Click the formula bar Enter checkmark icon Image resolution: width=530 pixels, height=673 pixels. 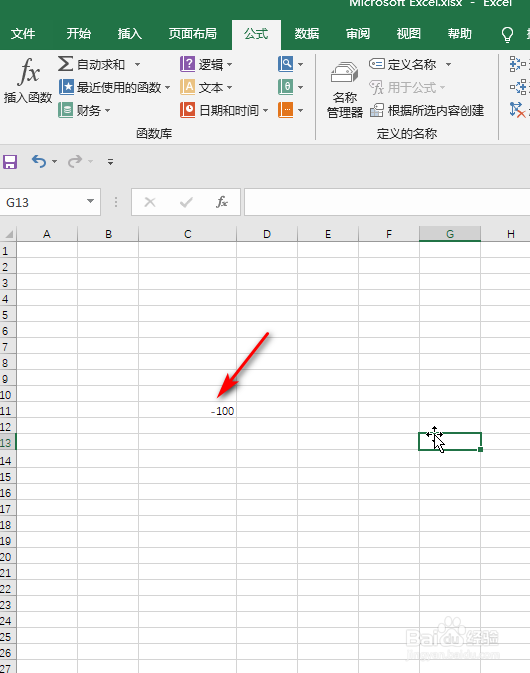tap(186, 202)
